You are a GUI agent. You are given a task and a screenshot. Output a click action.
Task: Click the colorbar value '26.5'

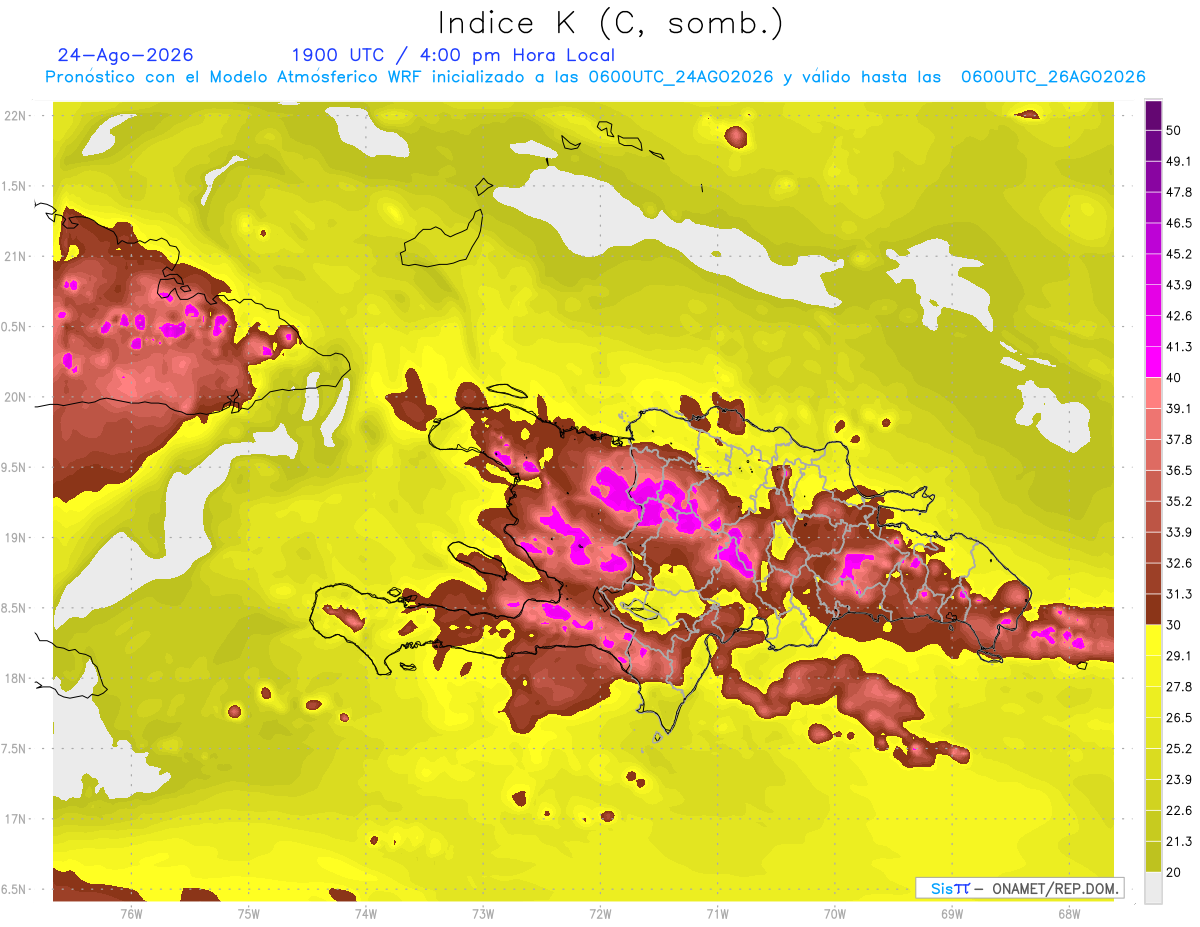[x=1178, y=718]
